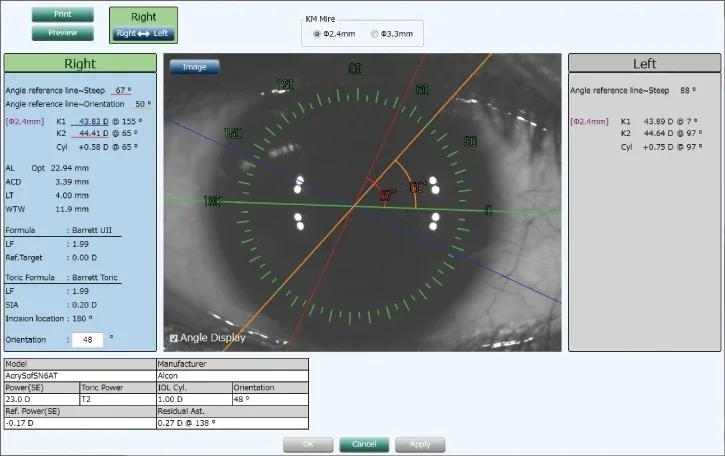Click the Formula value Barrett UII

(92, 230)
